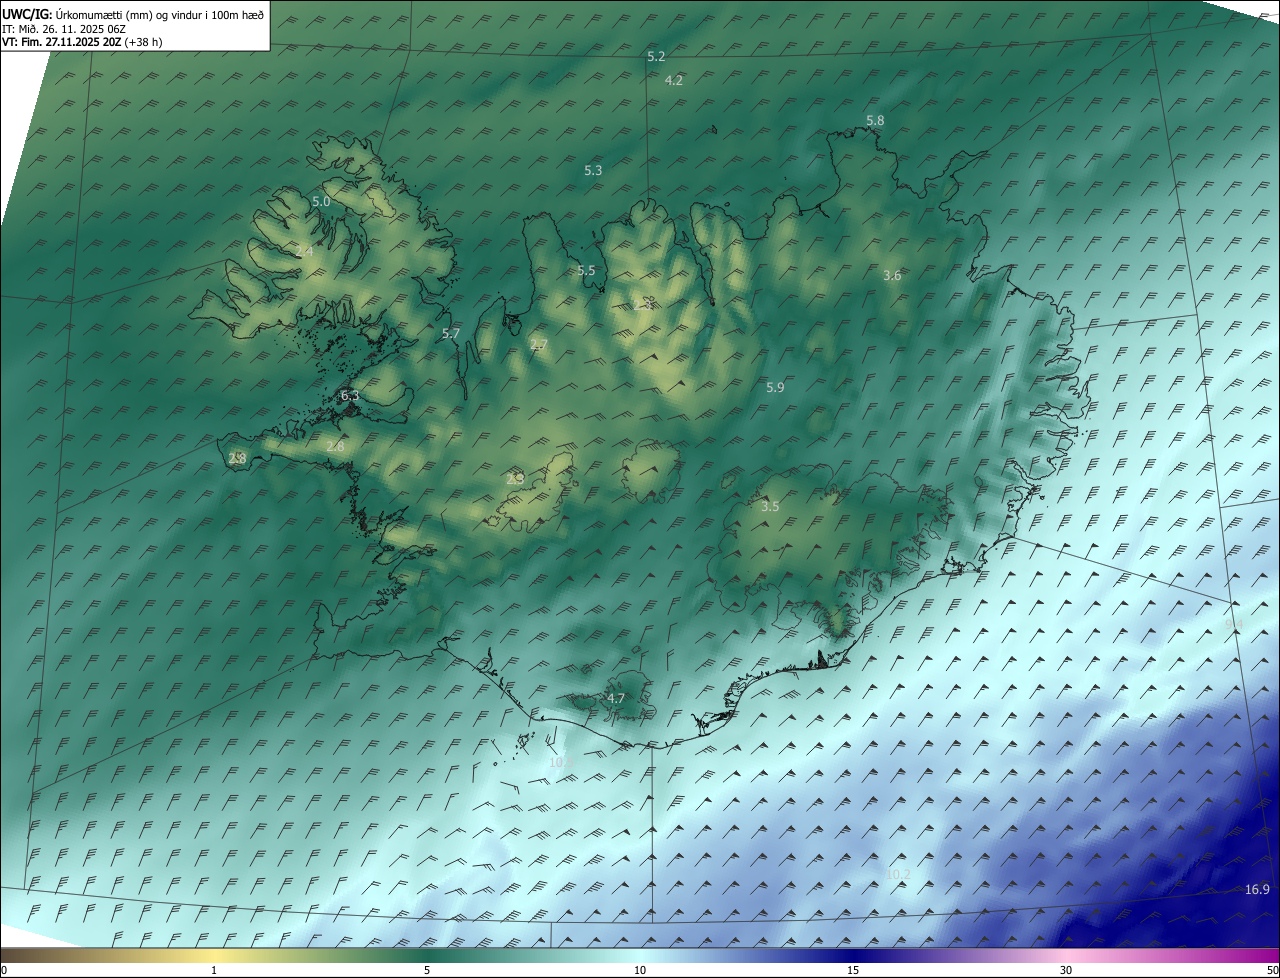Click the 5.5 value label
Screen dimensions: 1280x978
click(x=586, y=271)
